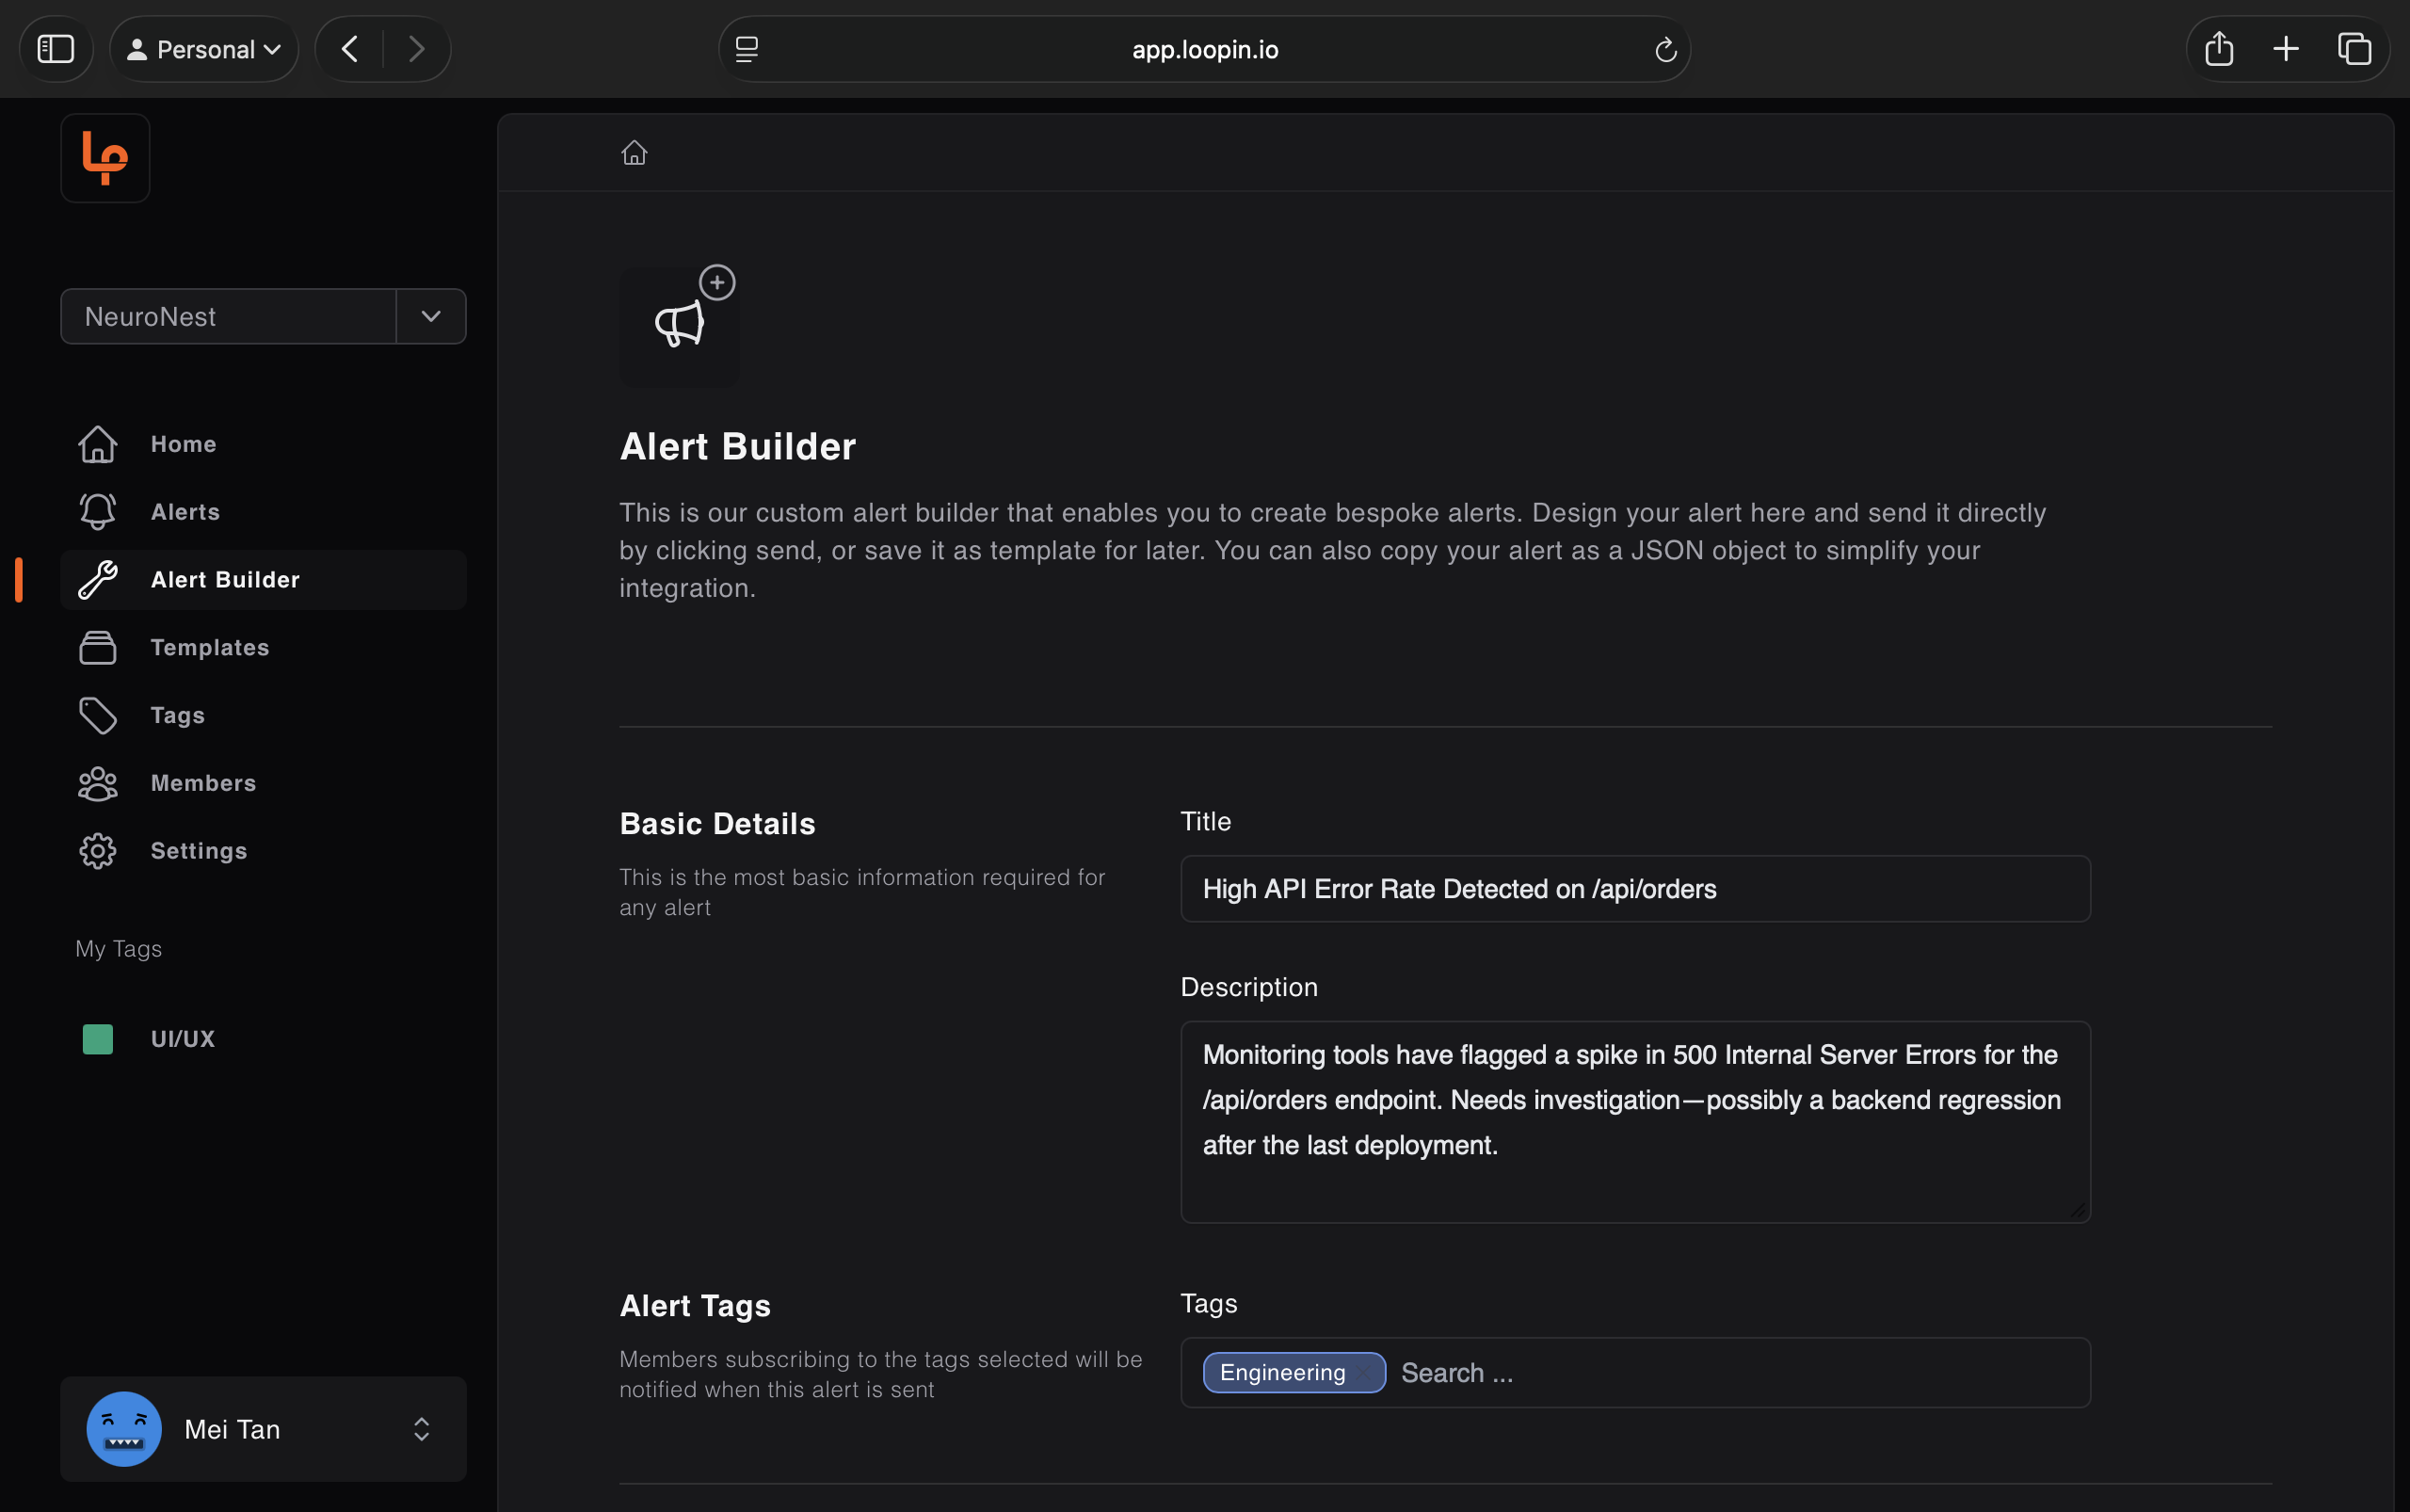Click the megaphone add-alert icon
The height and width of the screenshot is (1512, 2410).
click(681, 324)
